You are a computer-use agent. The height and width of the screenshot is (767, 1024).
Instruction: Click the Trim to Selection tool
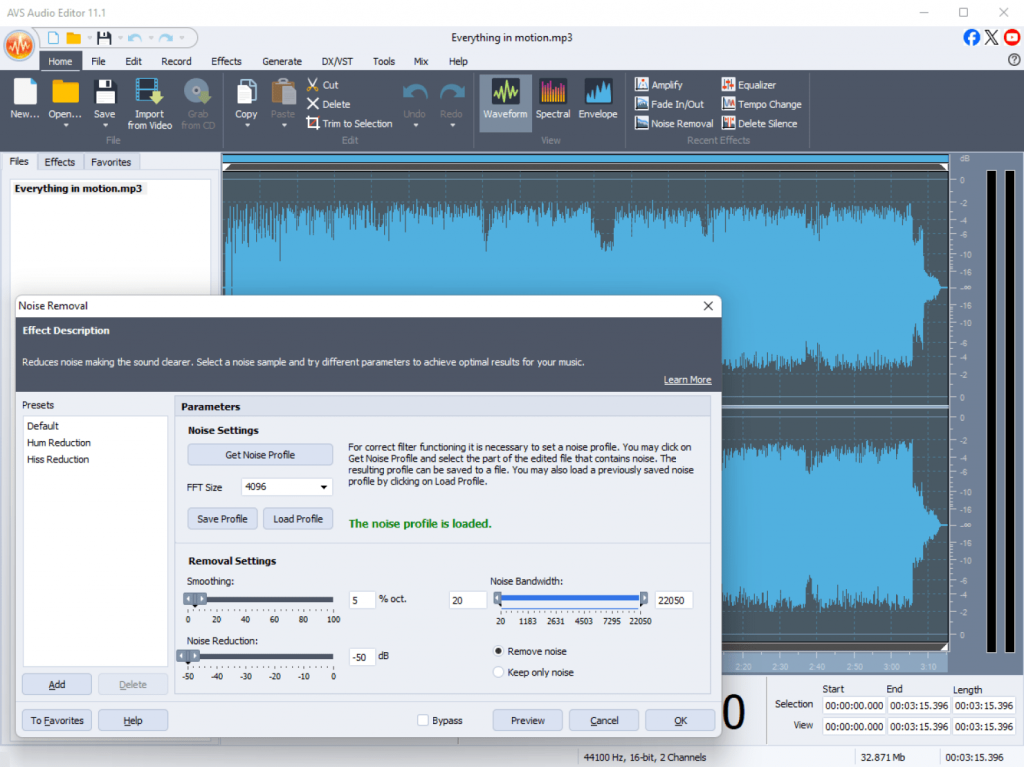(349, 124)
